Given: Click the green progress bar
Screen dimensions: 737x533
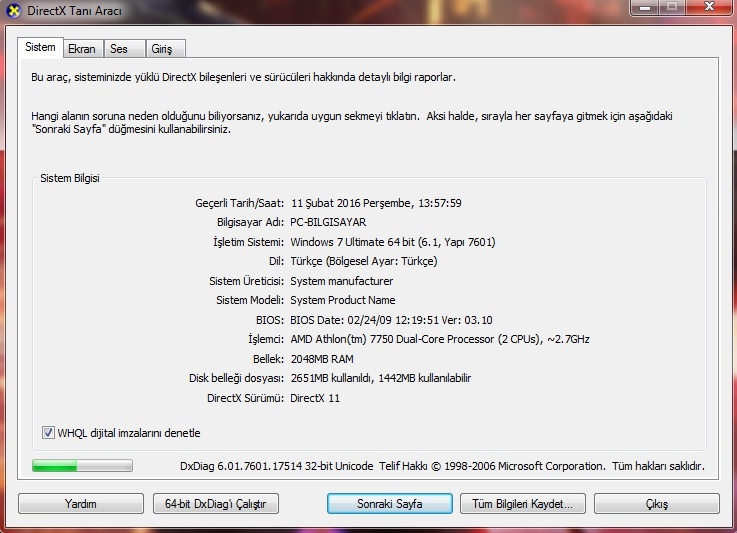Looking at the screenshot, I should click(82, 466).
